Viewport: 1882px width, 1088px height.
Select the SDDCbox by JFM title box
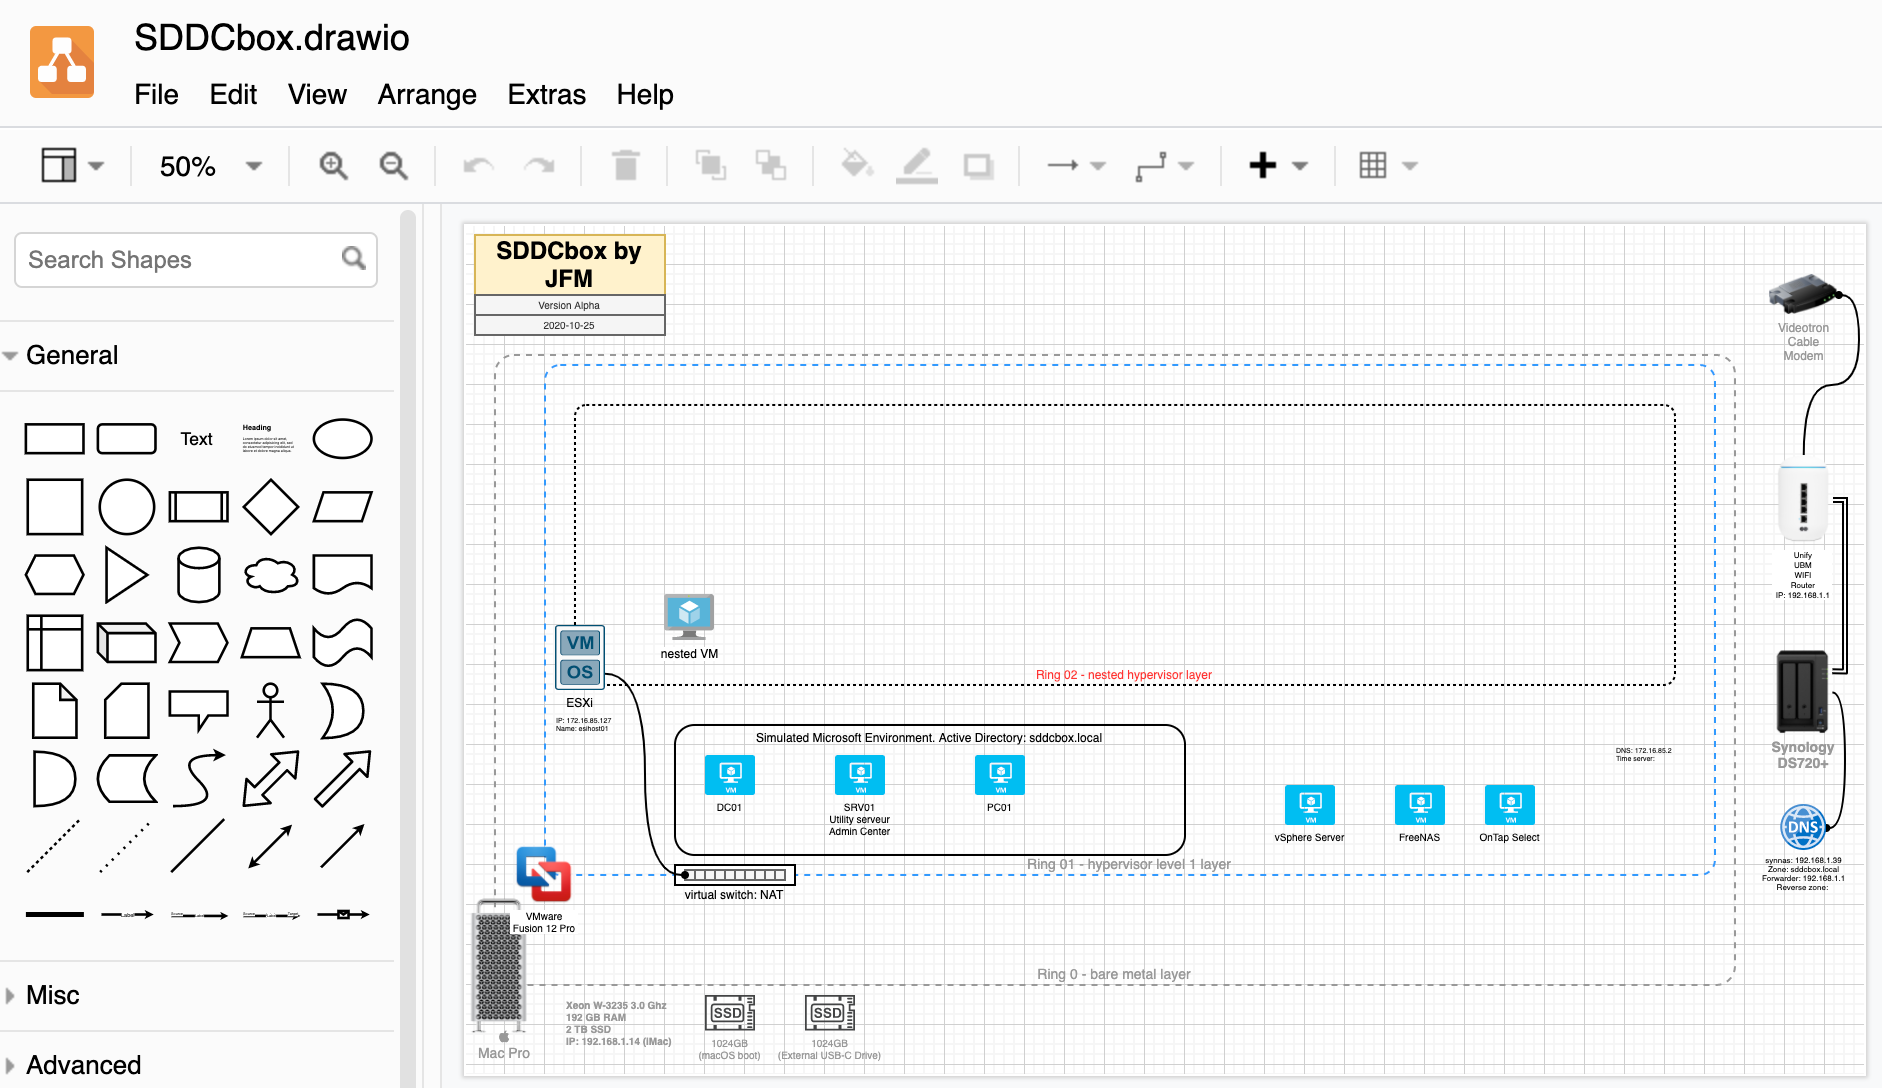(569, 264)
